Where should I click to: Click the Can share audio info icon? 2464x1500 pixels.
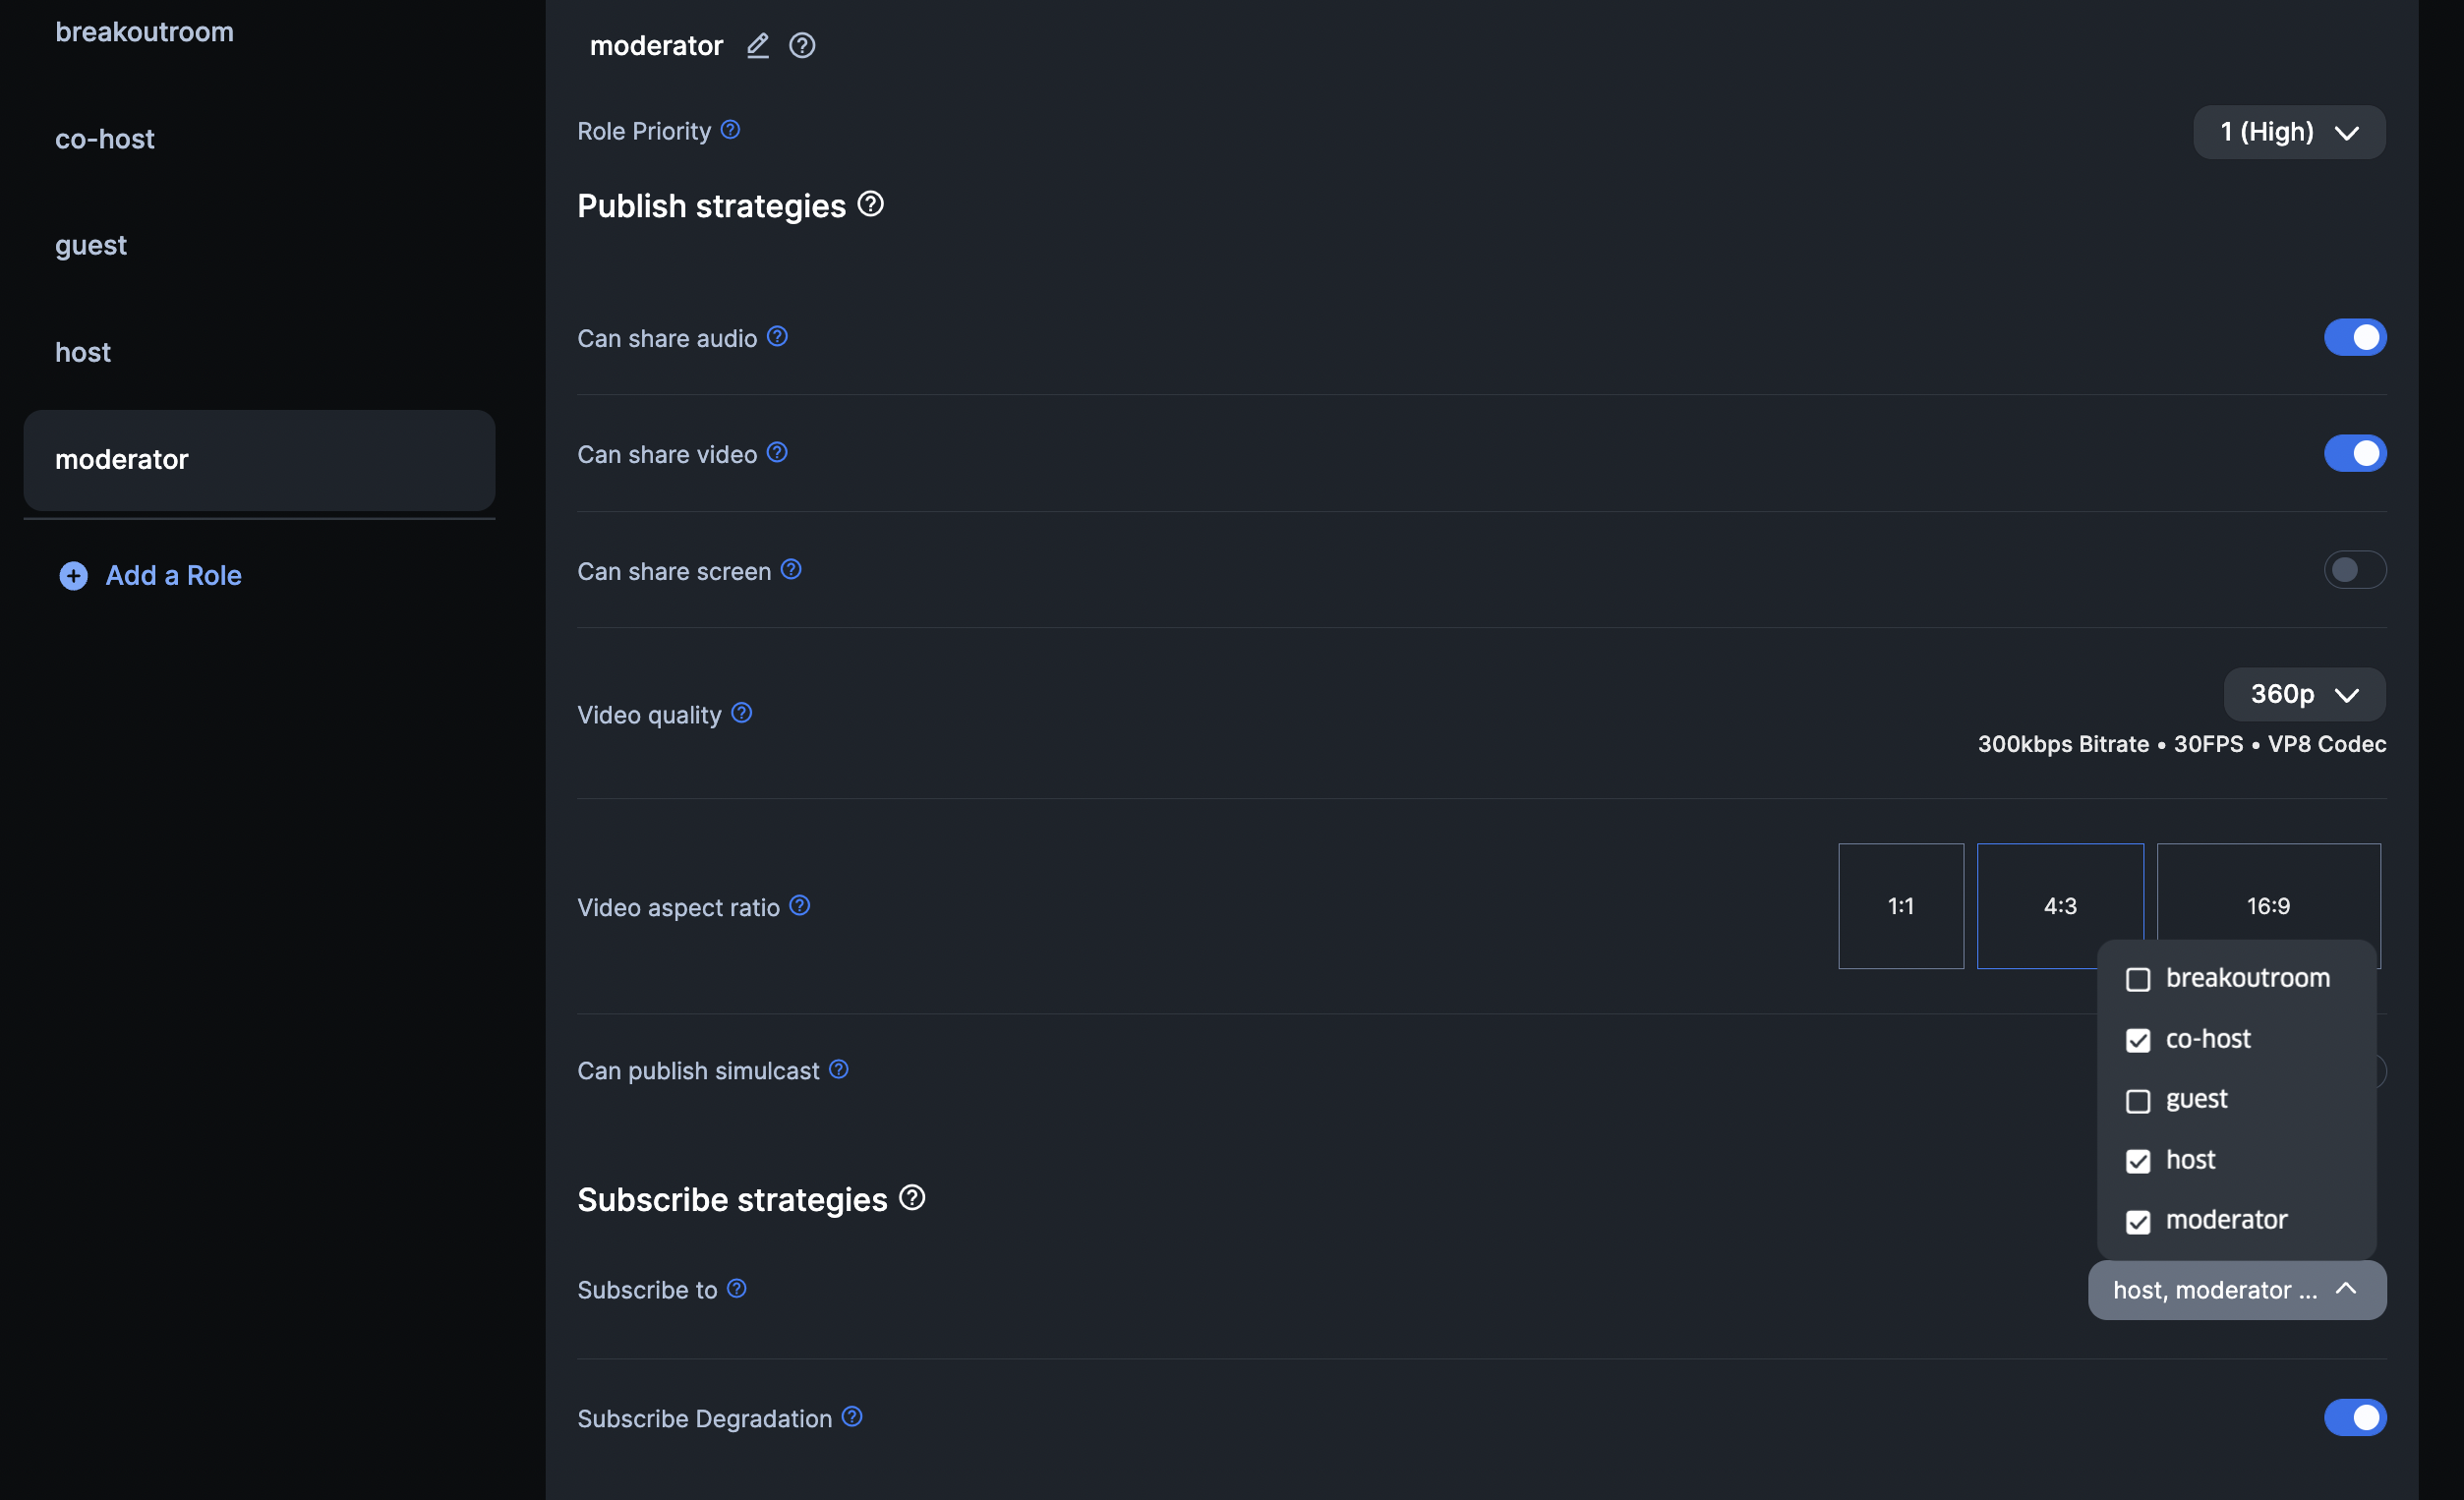tap(777, 337)
